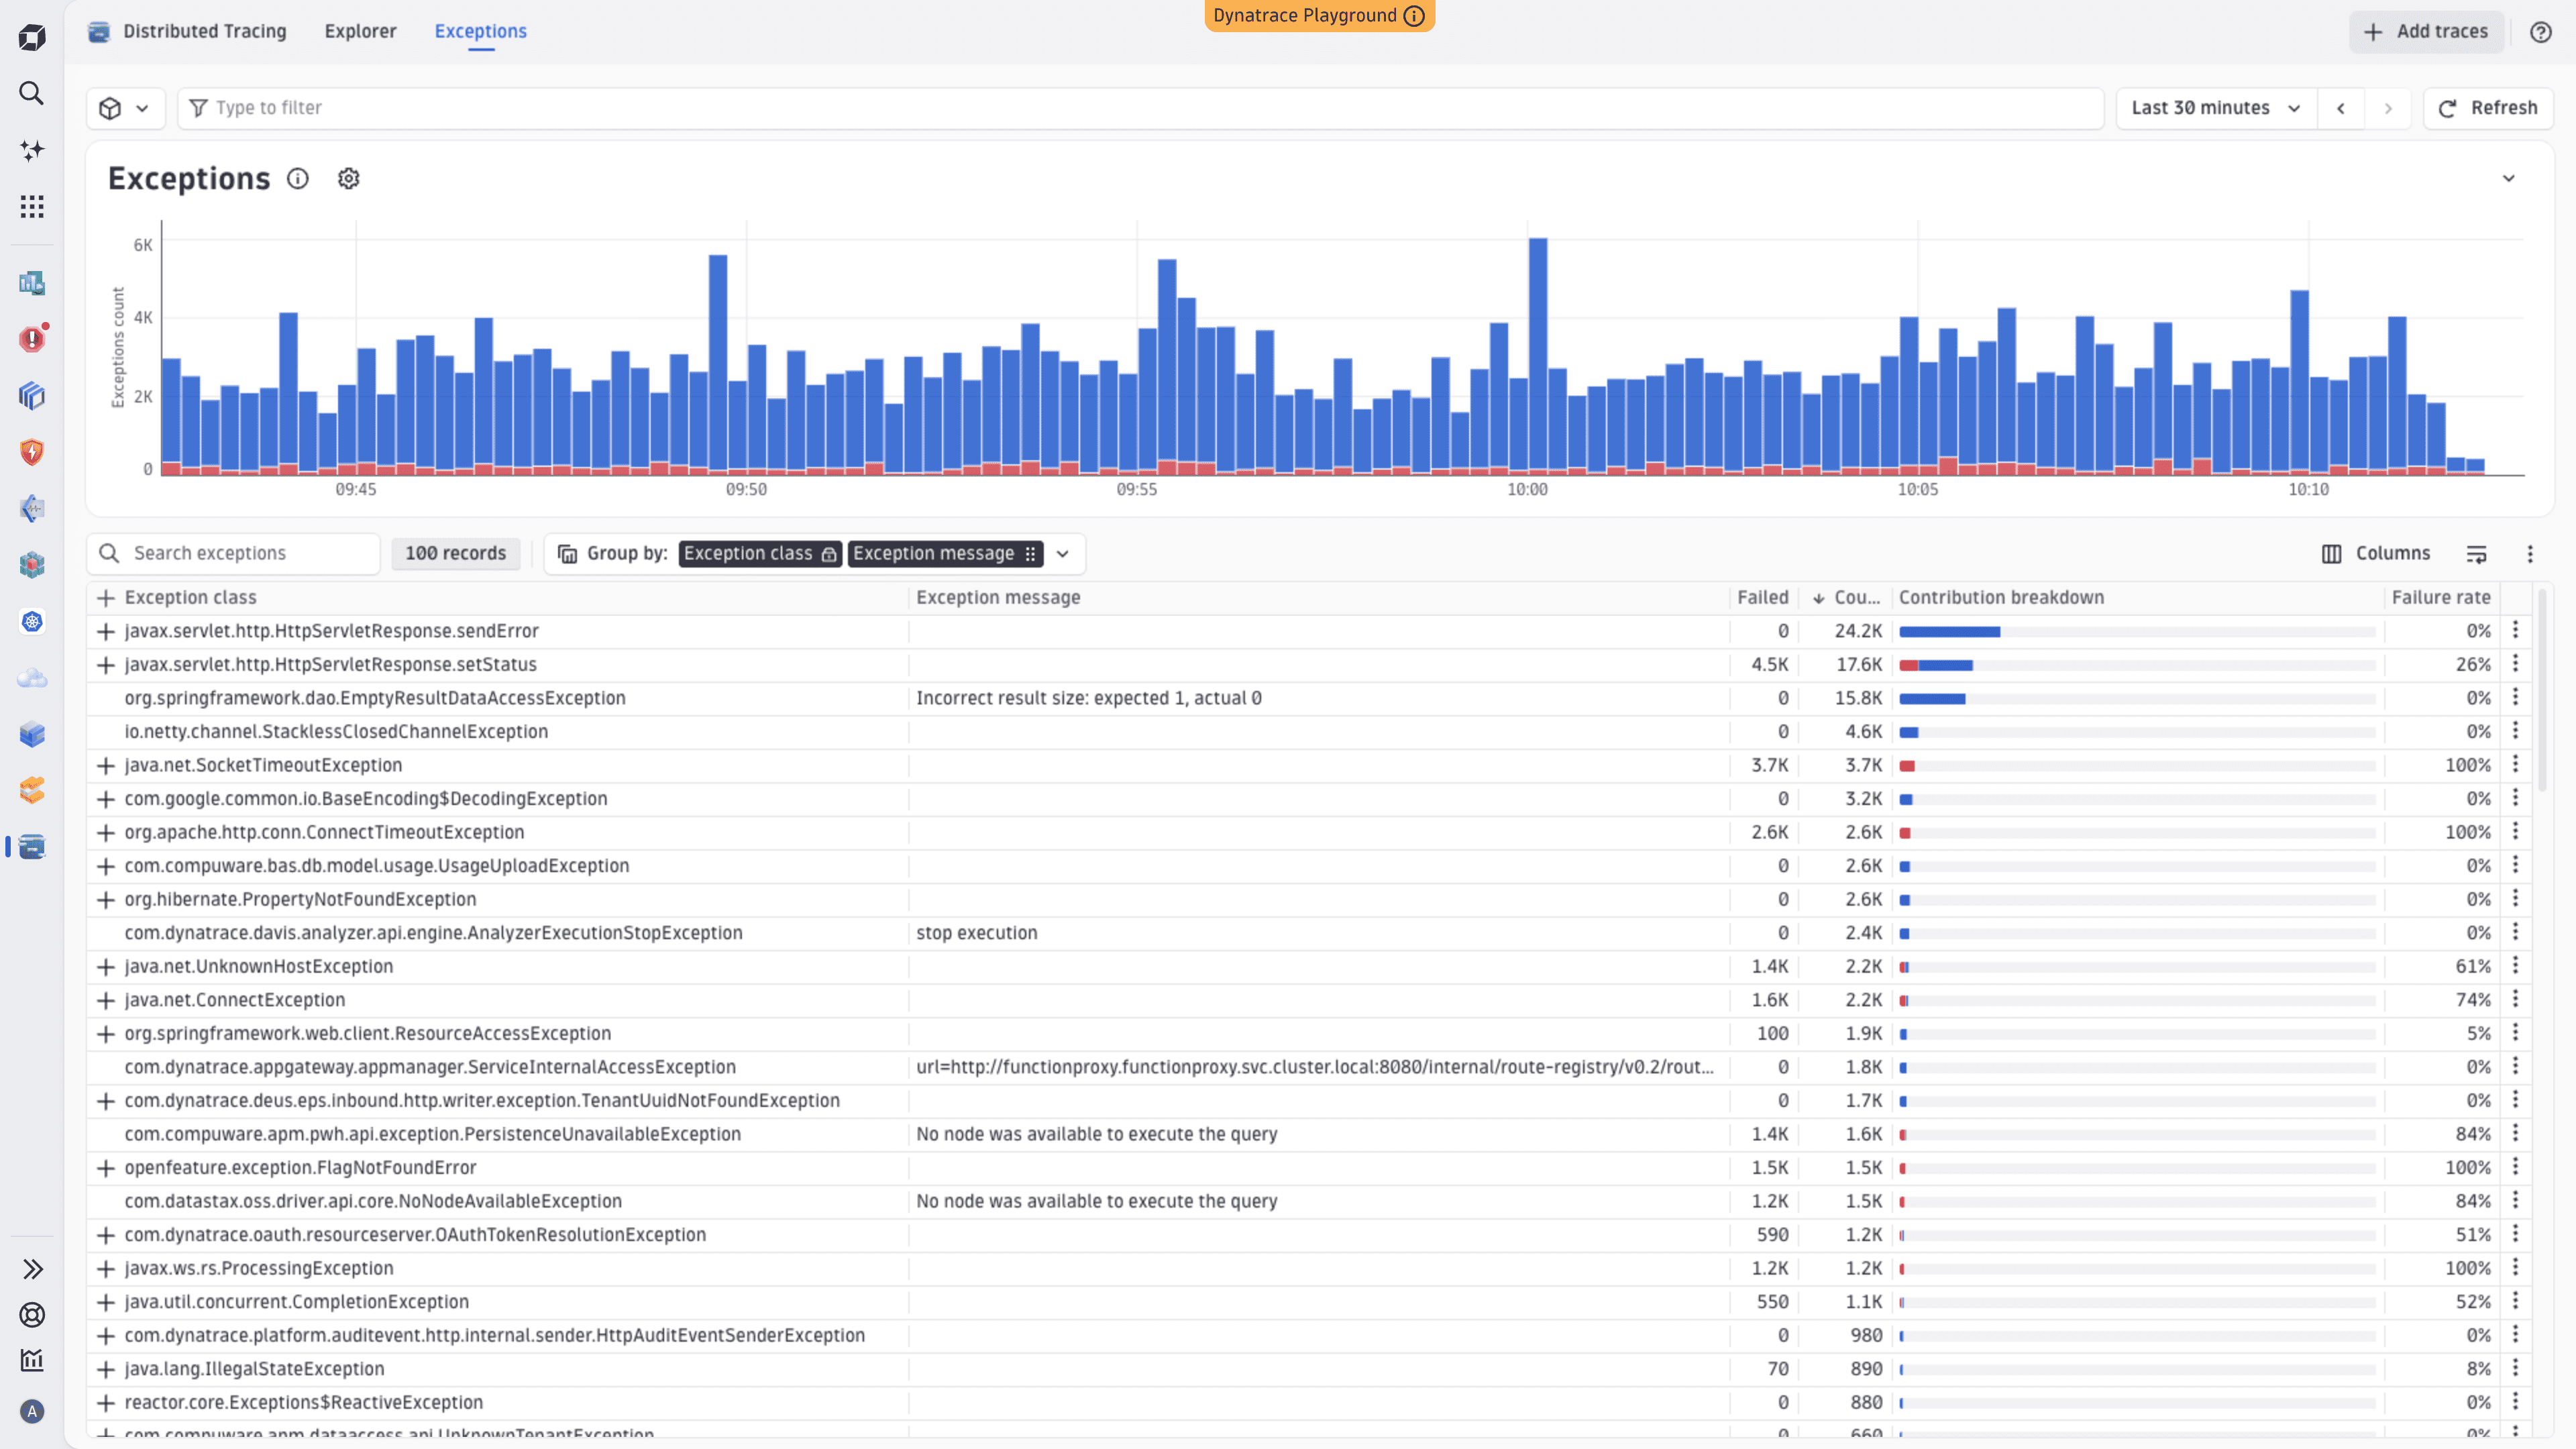The image size is (2576, 1449).
Task: Click io.netty.channel.StacklessClosedChannelException row text
Action: (x=336, y=732)
